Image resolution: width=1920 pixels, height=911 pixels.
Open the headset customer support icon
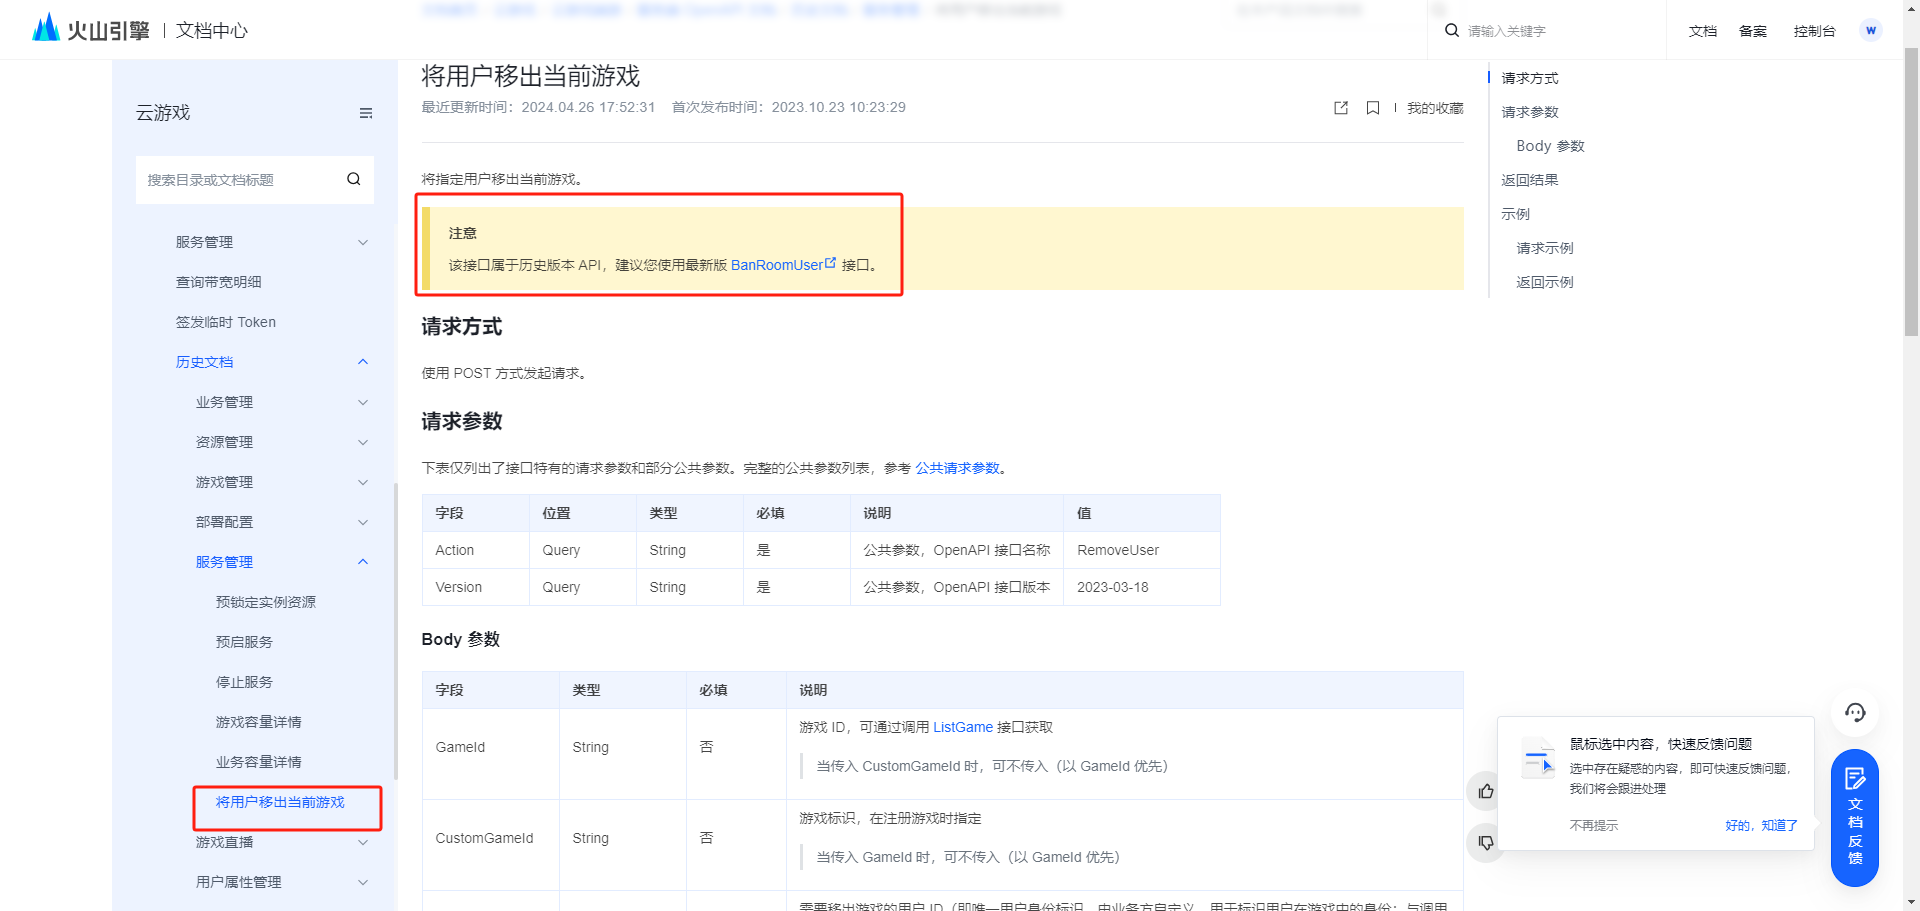tap(1855, 713)
